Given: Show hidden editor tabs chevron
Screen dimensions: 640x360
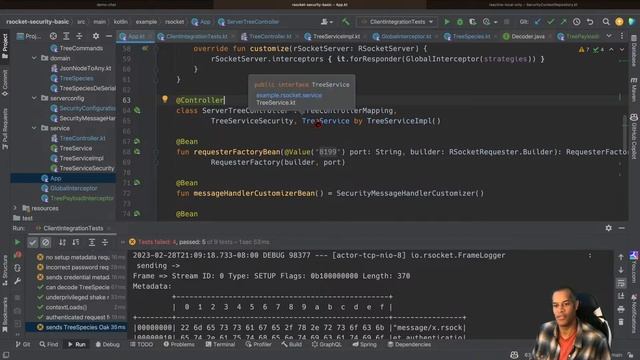Looking at the screenshot, I should (x=609, y=36).
